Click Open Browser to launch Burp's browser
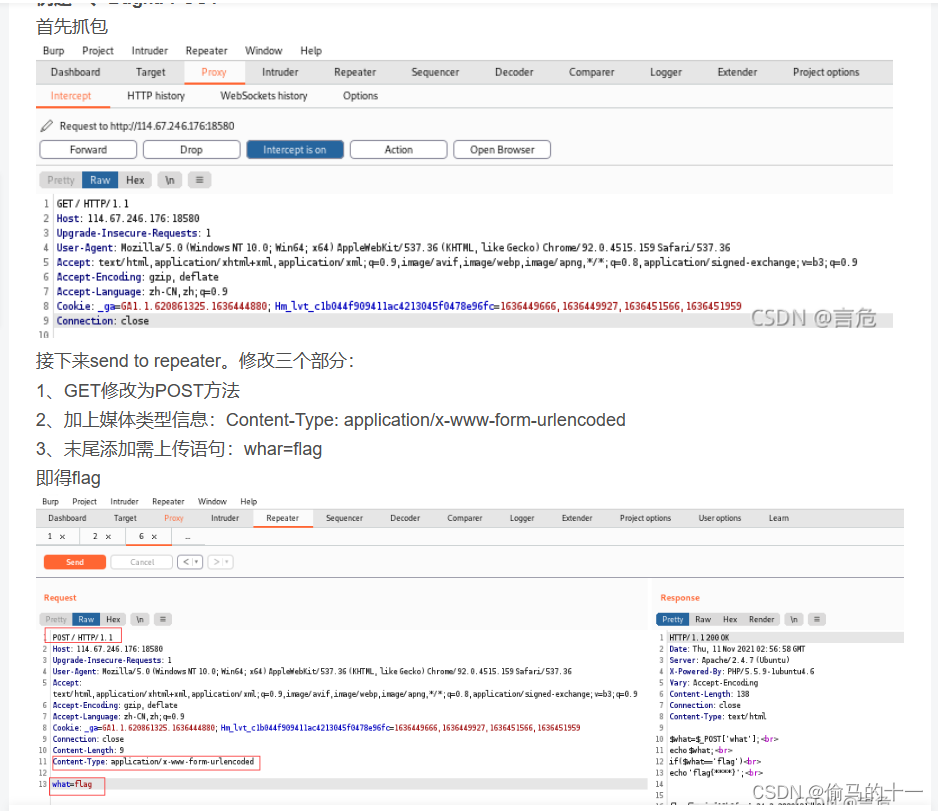The image size is (938, 811). click(501, 149)
